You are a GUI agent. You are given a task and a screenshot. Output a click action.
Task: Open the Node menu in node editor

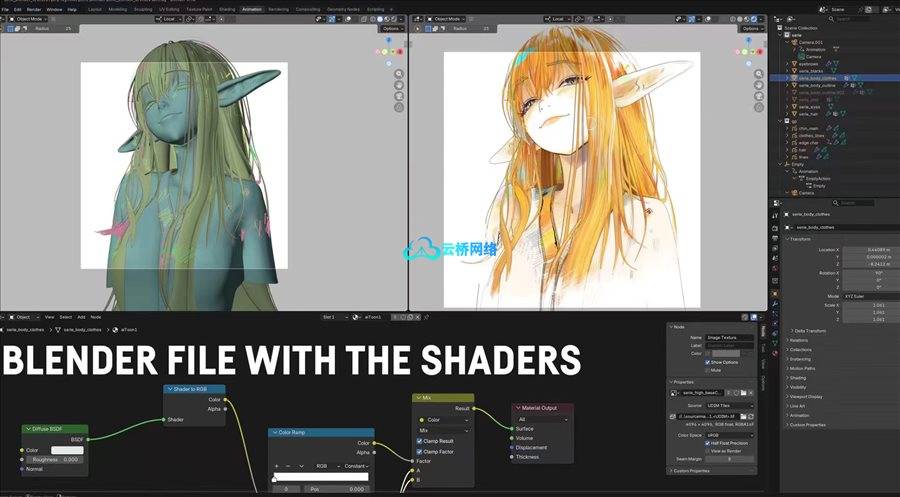point(96,317)
